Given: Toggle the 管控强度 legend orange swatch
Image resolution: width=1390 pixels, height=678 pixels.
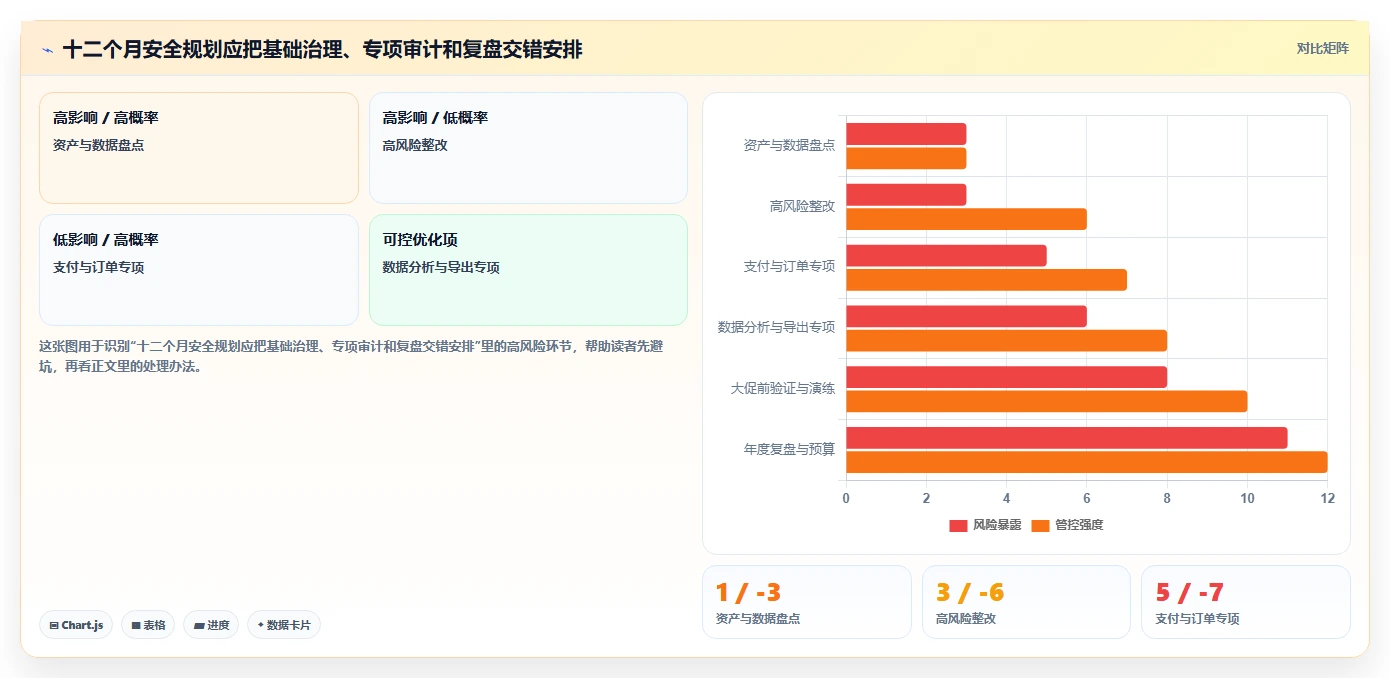Looking at the screenshot, I should [1040, 525].
